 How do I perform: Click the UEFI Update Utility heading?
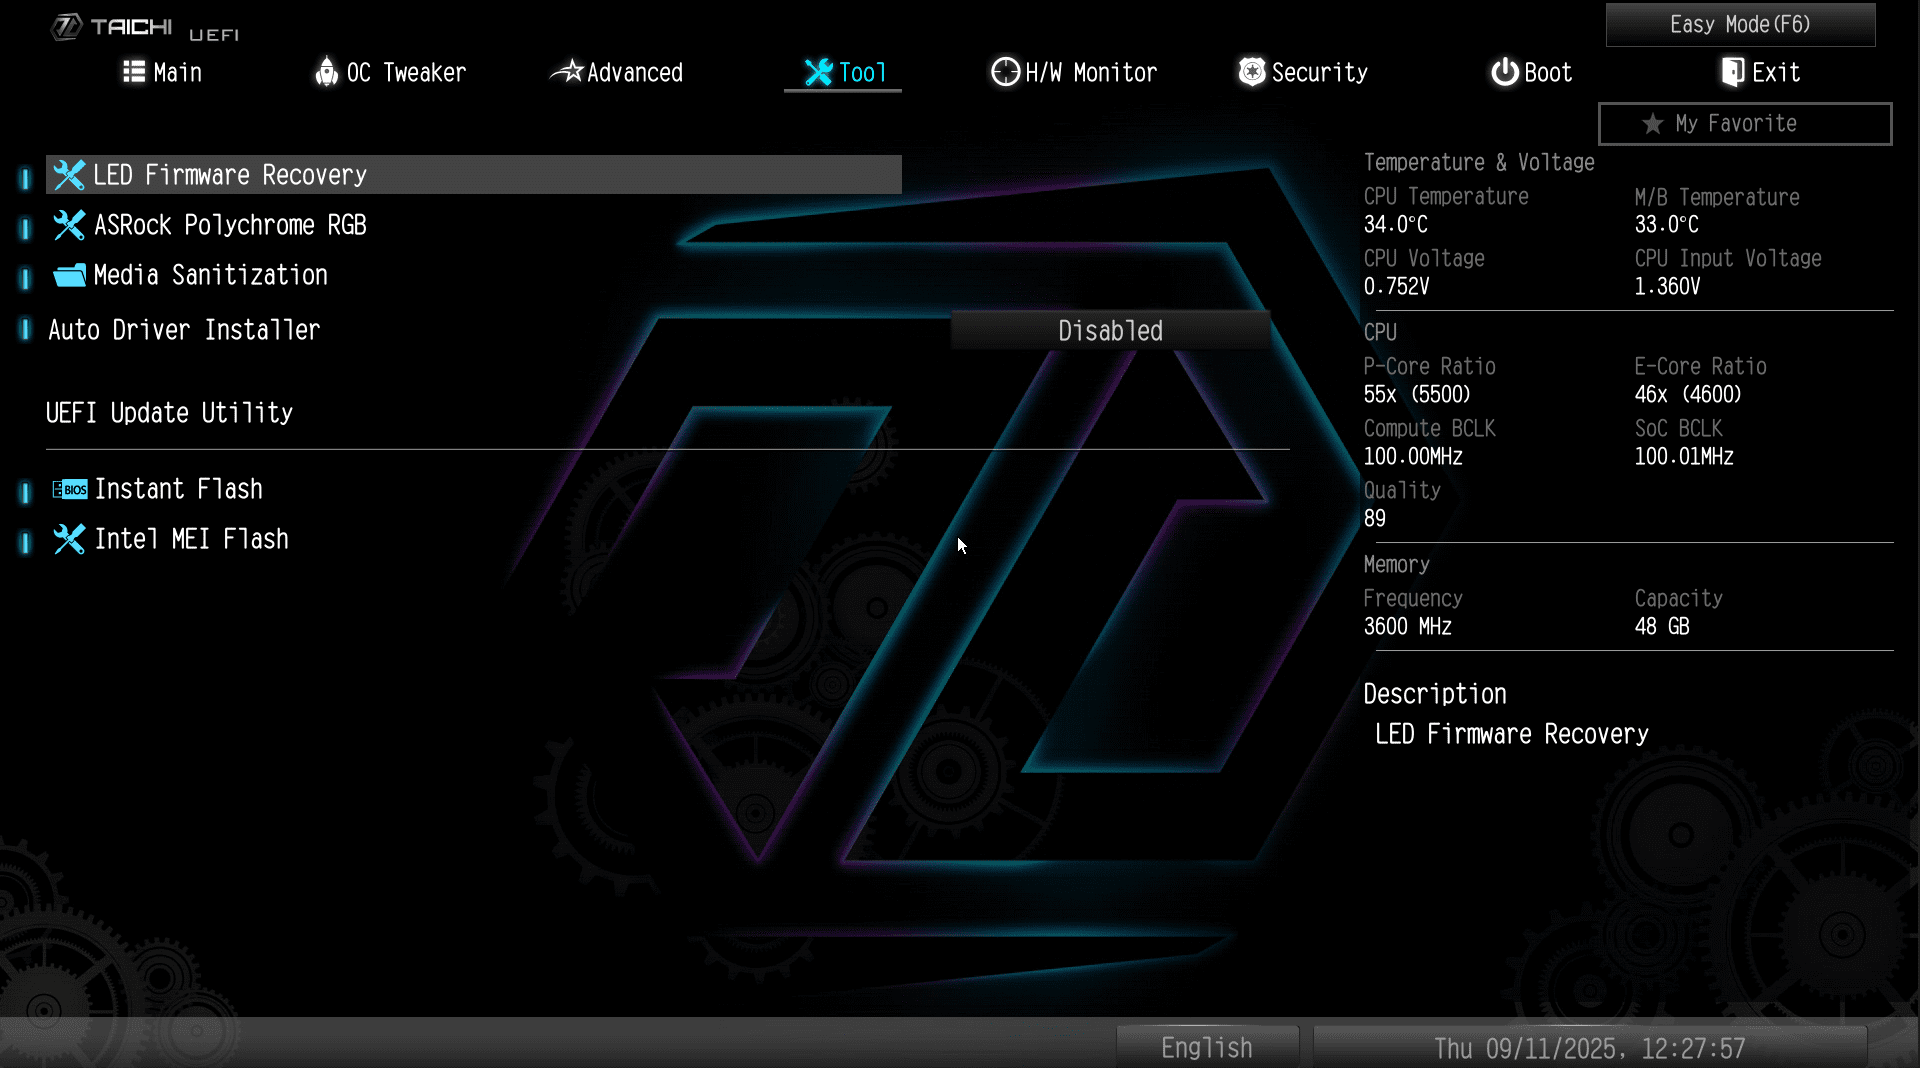click(169, 413)
